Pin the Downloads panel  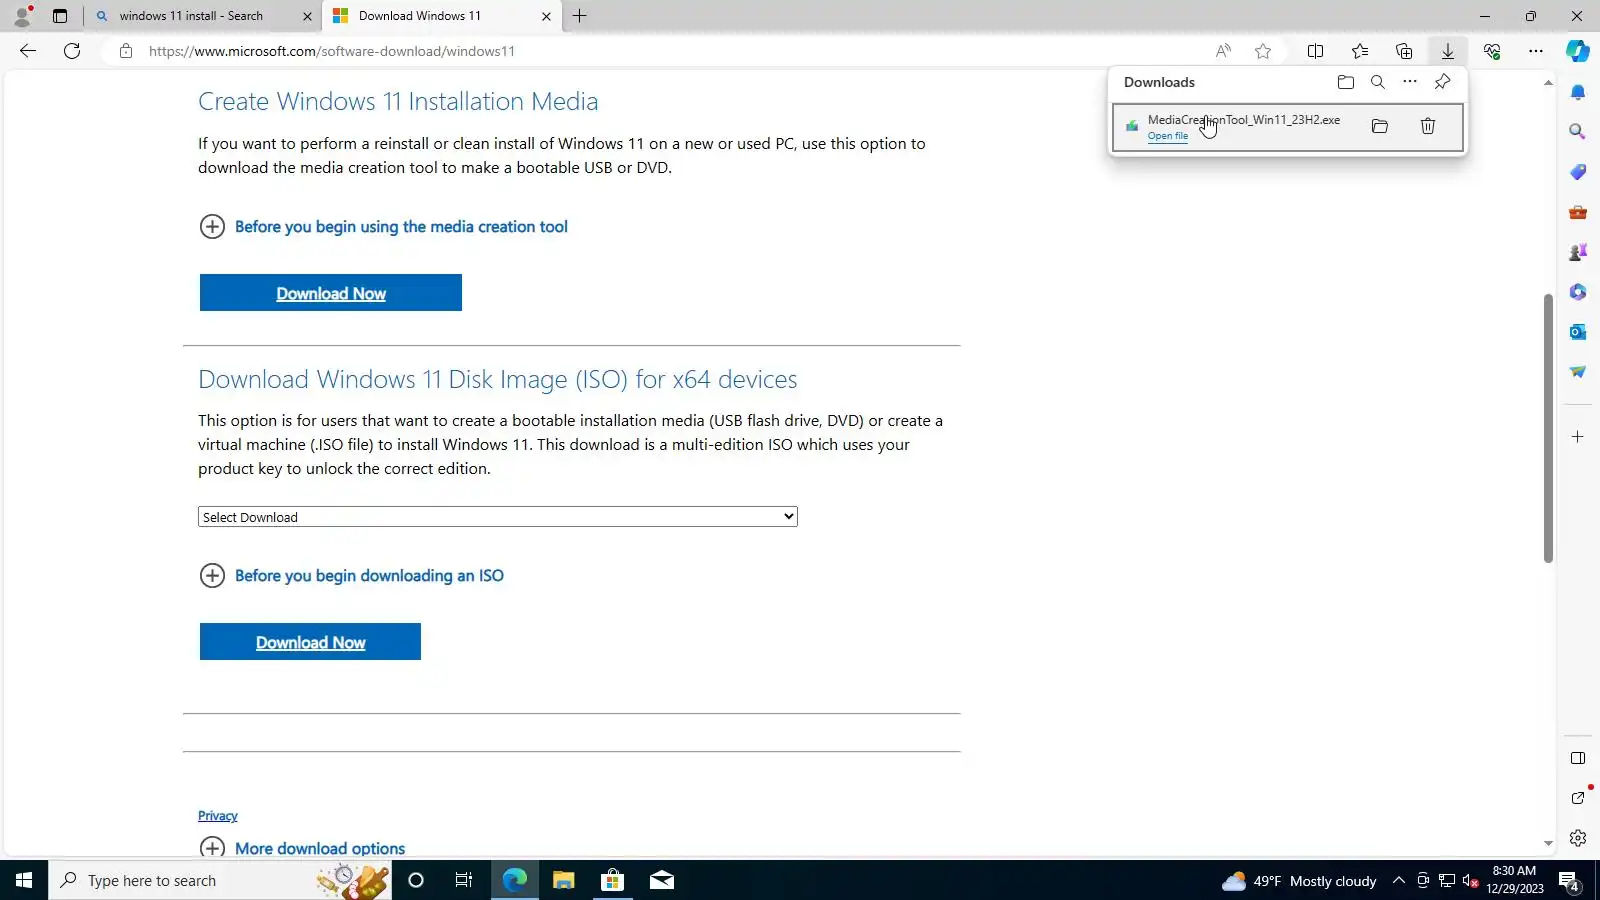pos(1442,82)
